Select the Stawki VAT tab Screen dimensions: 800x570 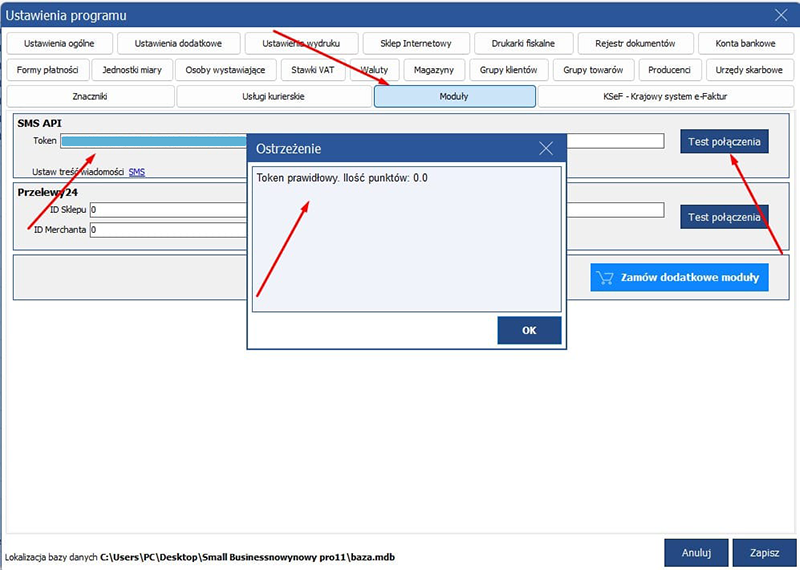(313, 70)
